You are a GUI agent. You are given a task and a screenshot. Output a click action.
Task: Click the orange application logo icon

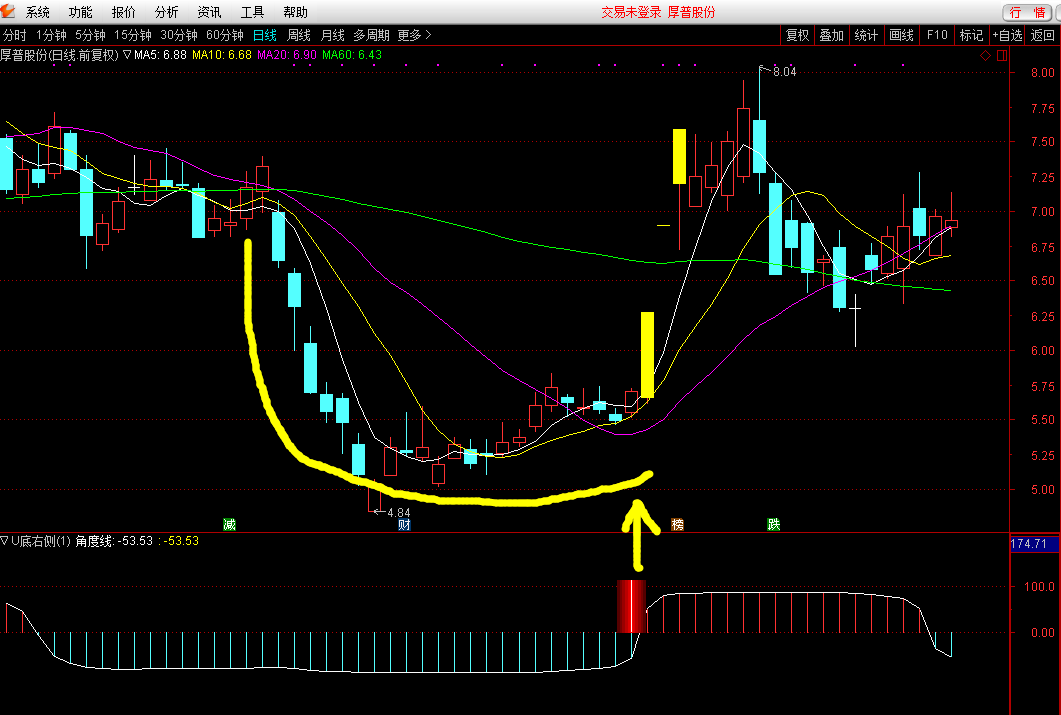8,11
